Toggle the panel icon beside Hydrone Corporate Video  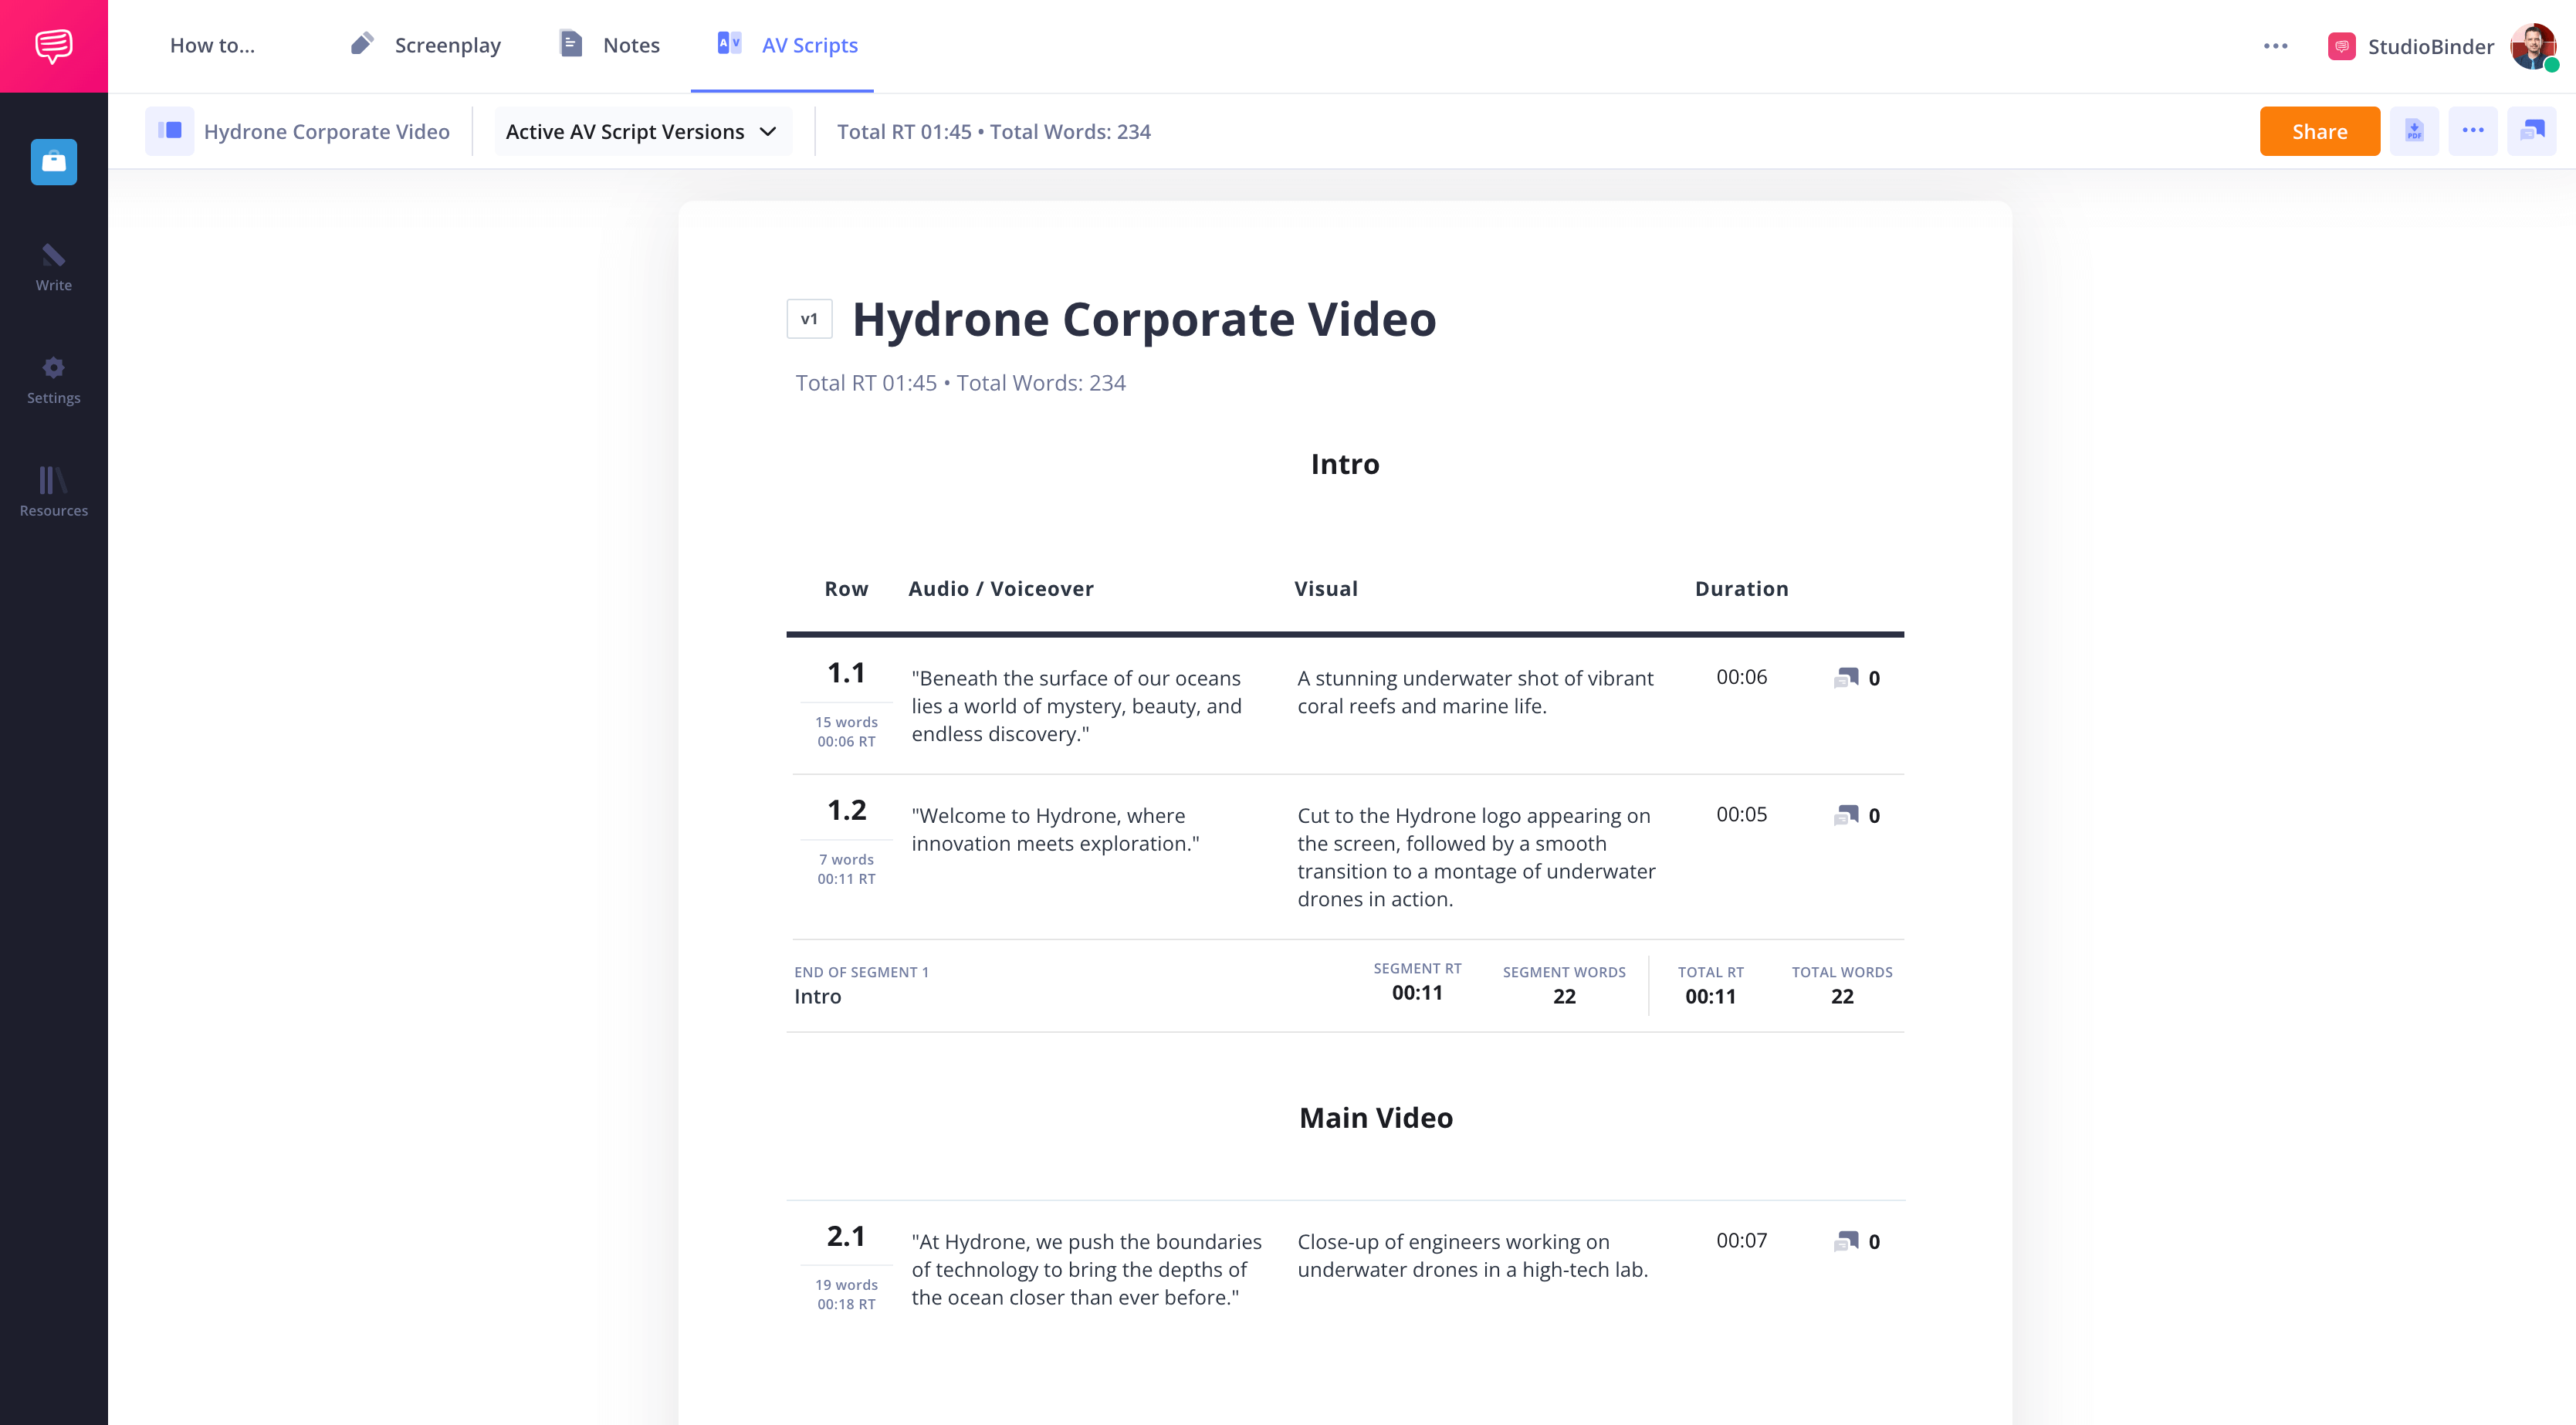click(x=169, y=131)
